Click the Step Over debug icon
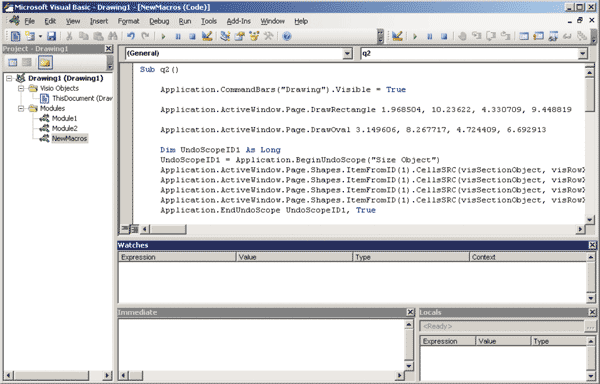 (x=491, y=36)
